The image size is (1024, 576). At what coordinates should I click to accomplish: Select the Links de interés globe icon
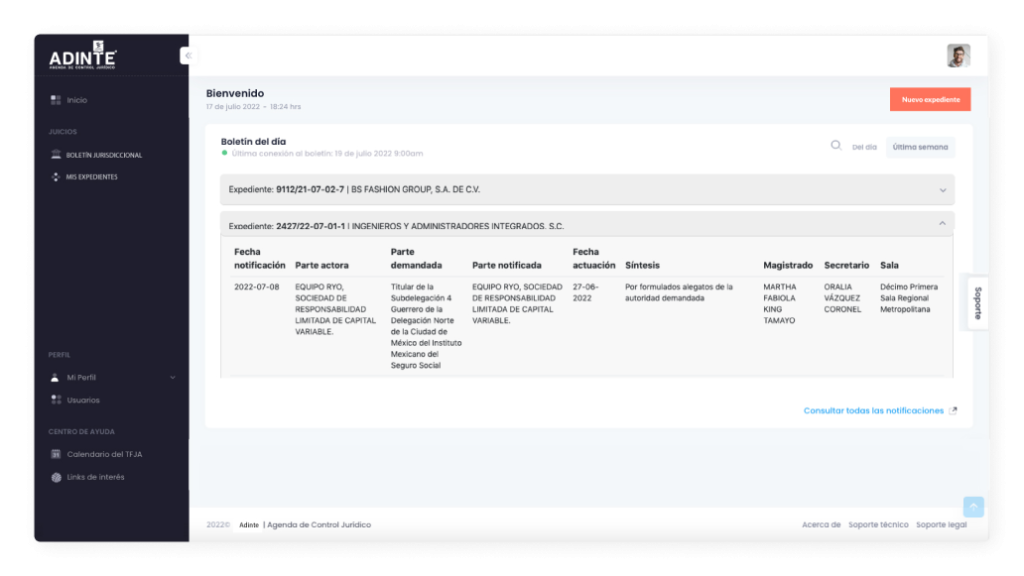click(x=54, y=477)
